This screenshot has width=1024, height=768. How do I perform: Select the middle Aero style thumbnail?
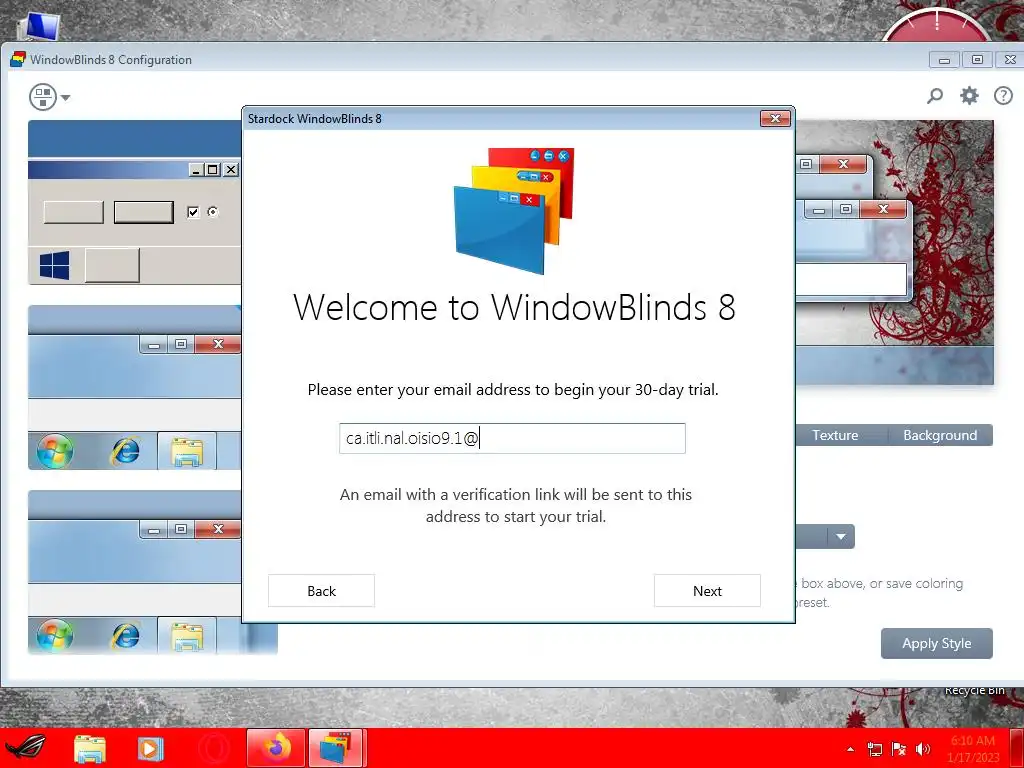coord(135,387)
